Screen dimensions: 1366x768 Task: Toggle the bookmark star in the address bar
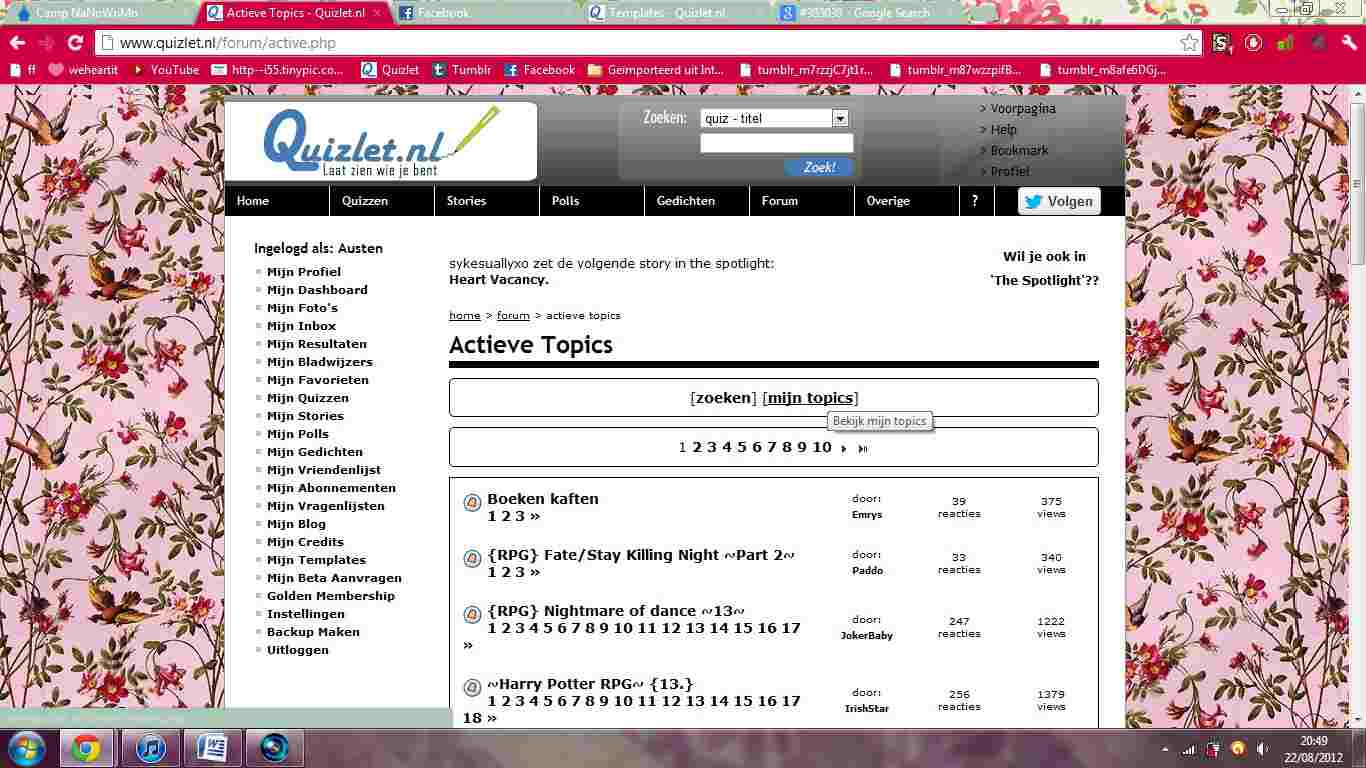[x=1188, y=43]
